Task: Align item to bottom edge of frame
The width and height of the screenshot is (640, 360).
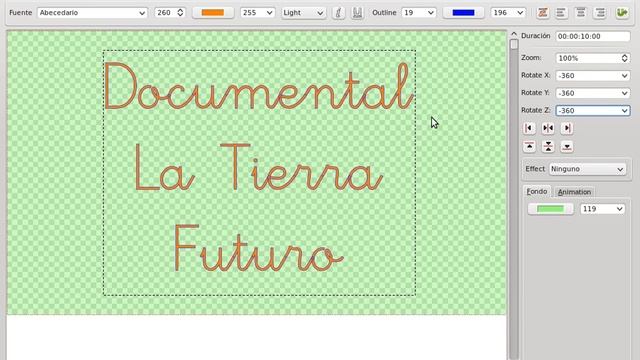Action: pyautogui.click(x=567, y=146)
